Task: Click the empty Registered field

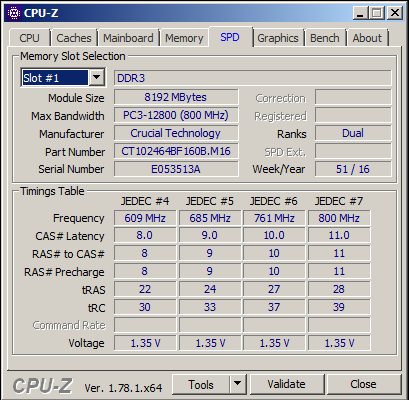Action: 353,115
